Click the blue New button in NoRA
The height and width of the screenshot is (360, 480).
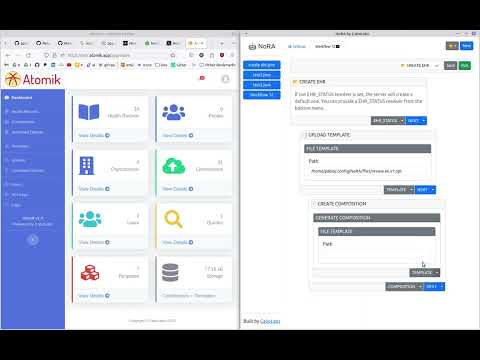coord(466,46)
